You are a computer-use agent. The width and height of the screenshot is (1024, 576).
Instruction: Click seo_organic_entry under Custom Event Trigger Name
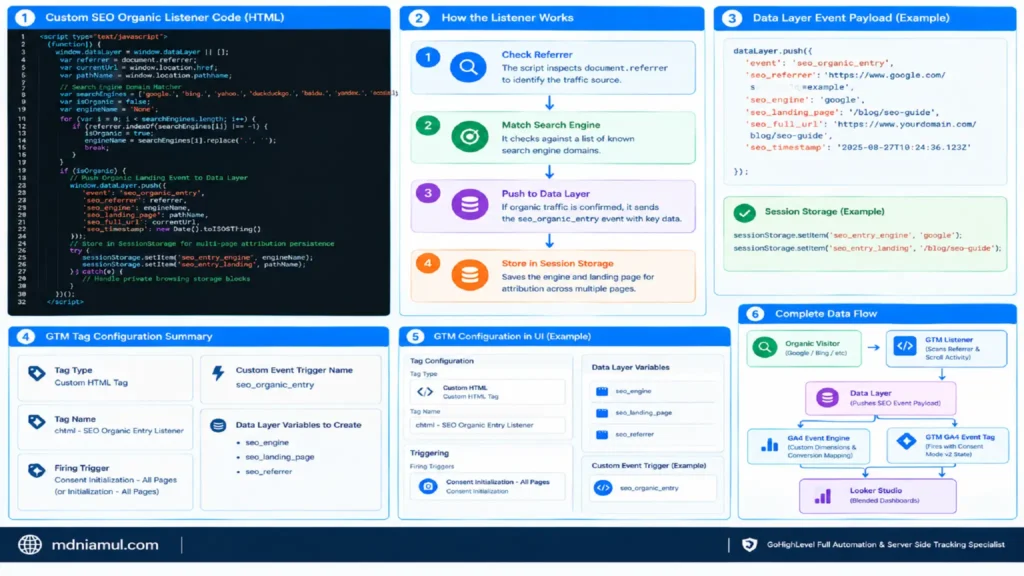click(x=275, y=385)
